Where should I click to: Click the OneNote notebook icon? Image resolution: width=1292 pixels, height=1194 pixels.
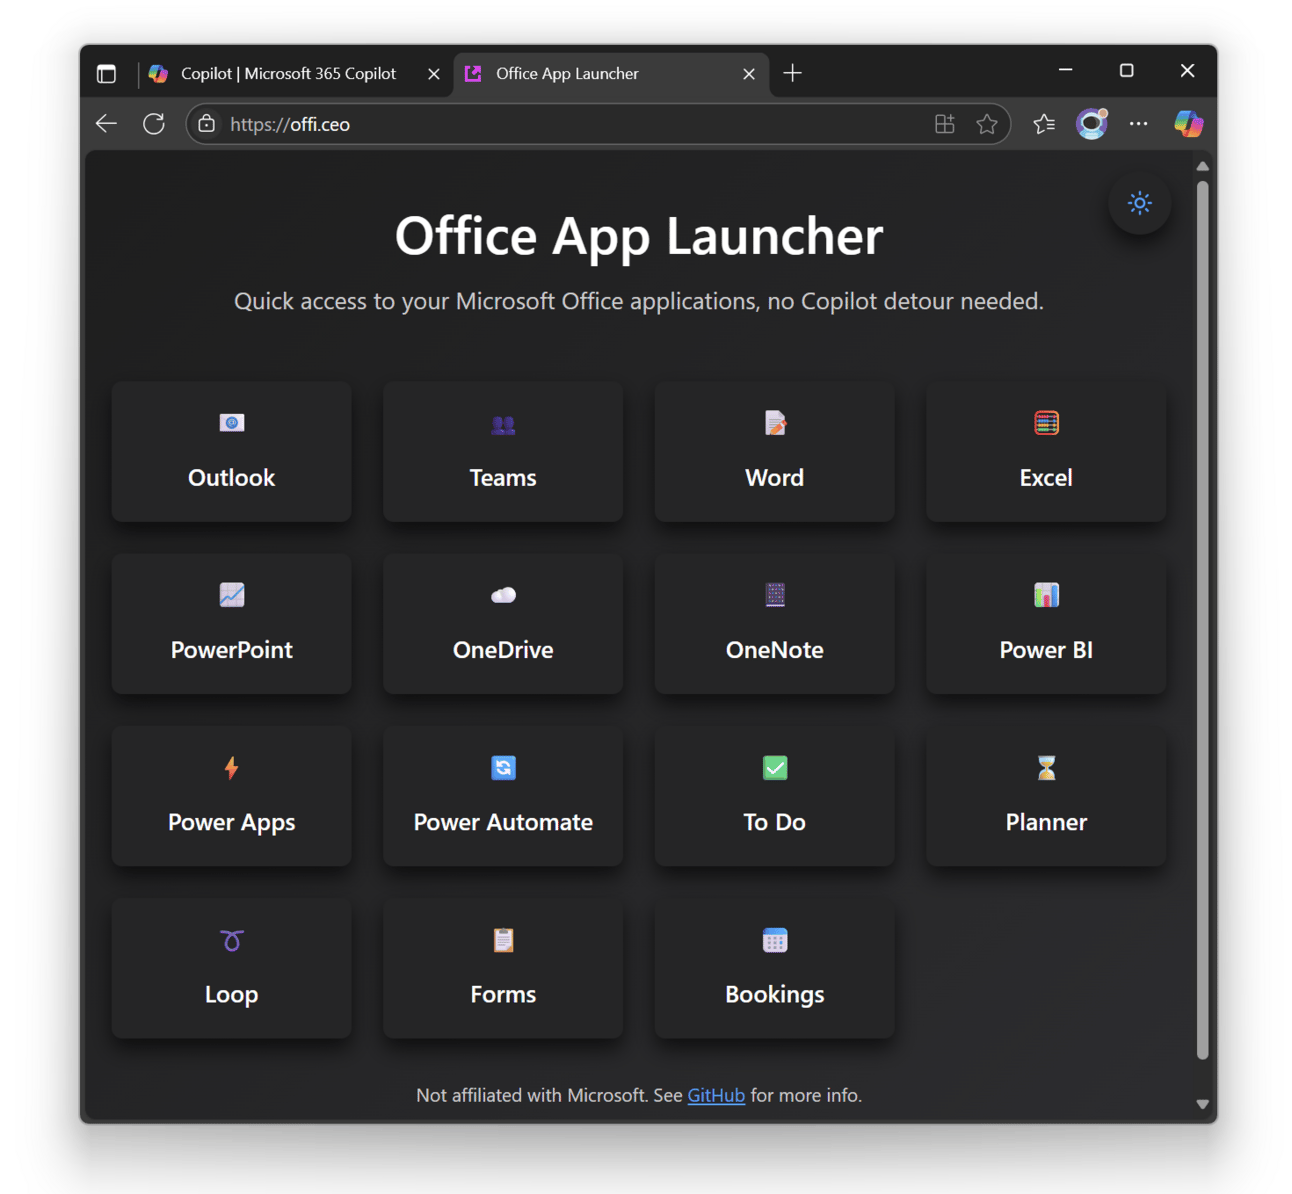[x=775, y=595]
